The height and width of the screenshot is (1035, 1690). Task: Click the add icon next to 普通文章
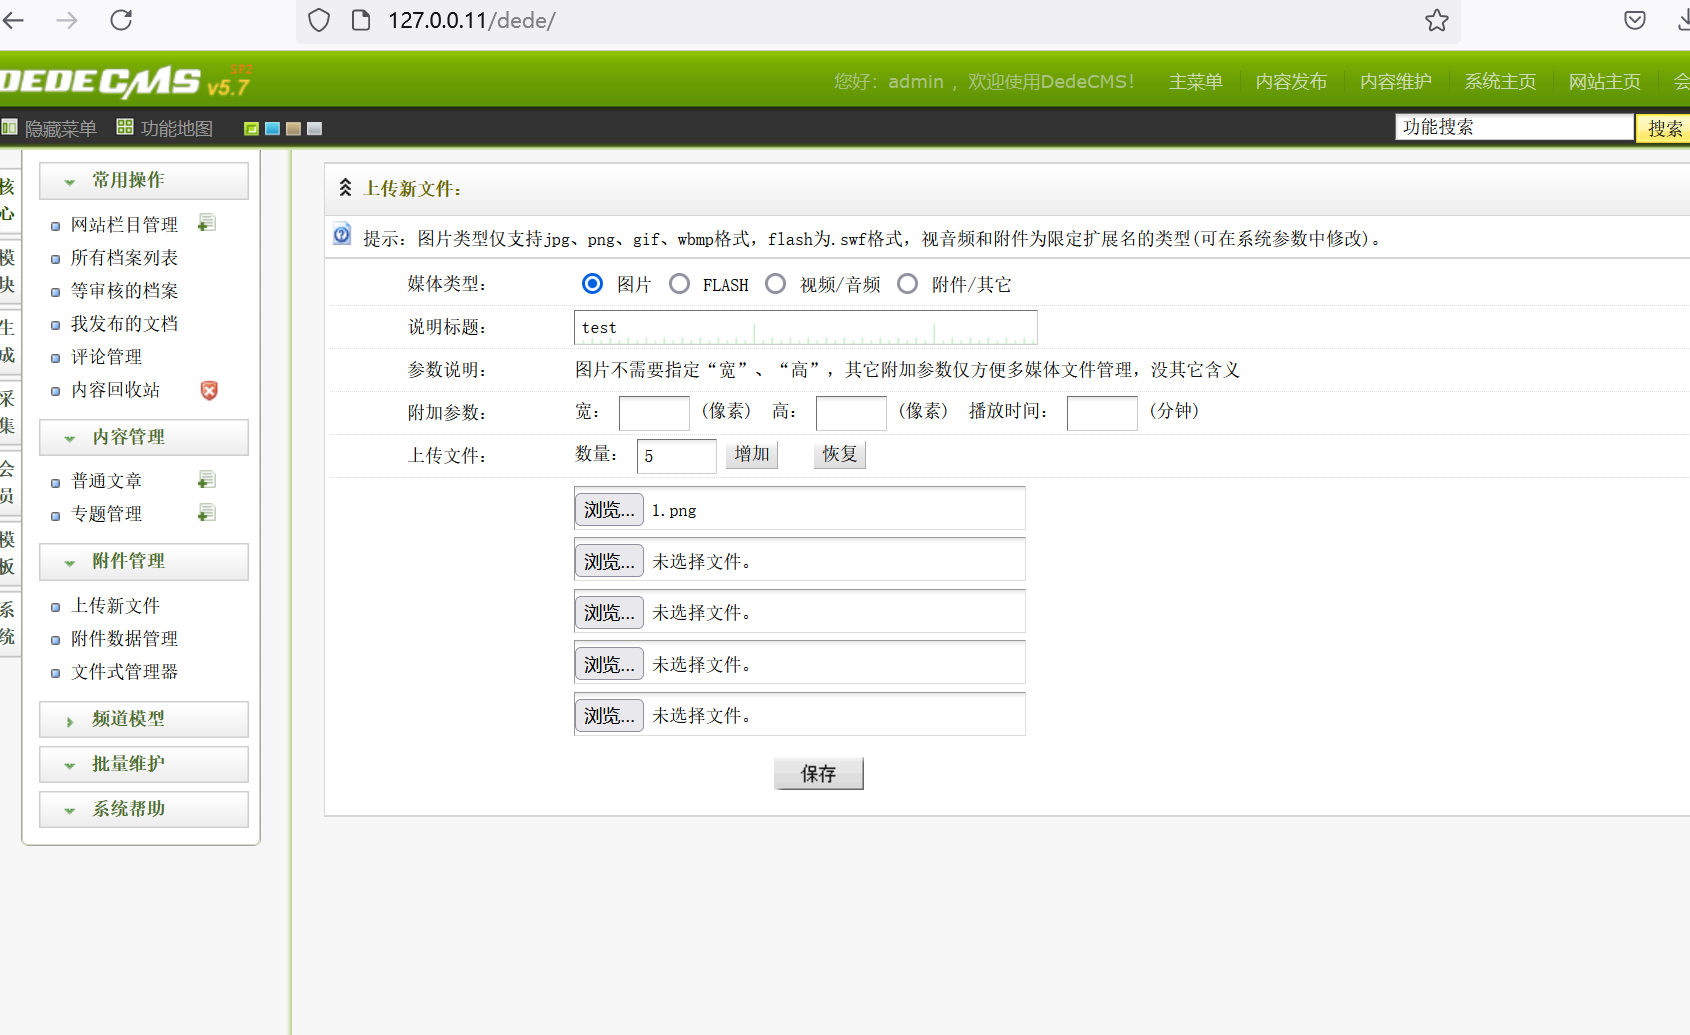(206, 480)
